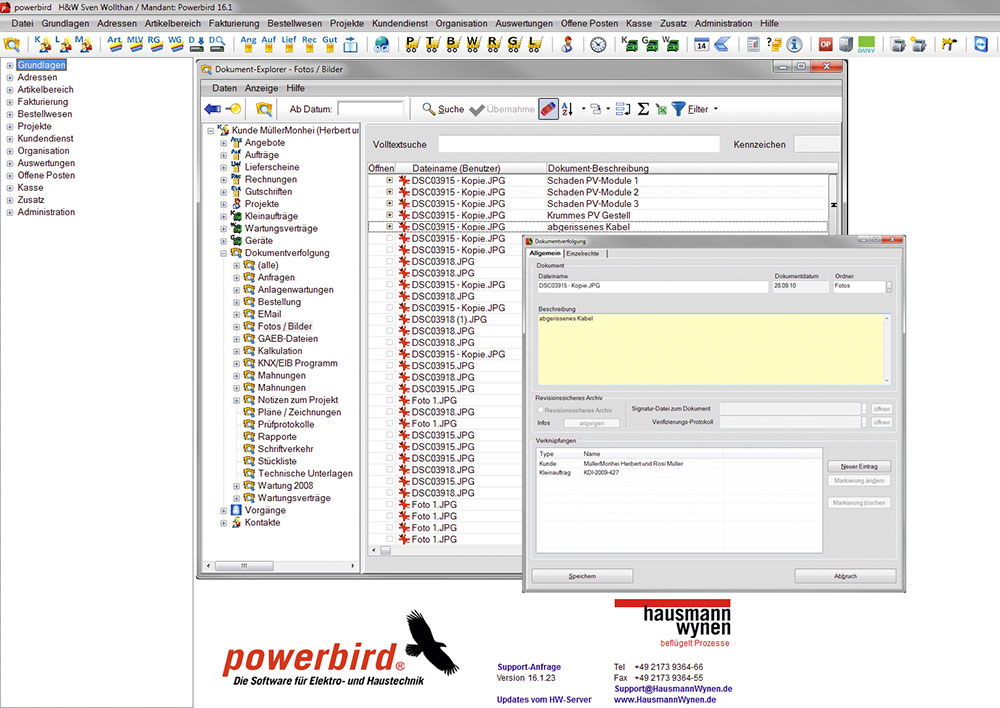The image size is (1000, 708).
Task: Tick the Öffnen checkbox for Schaden PV-Module 2
Action: (x=389, y=192)
